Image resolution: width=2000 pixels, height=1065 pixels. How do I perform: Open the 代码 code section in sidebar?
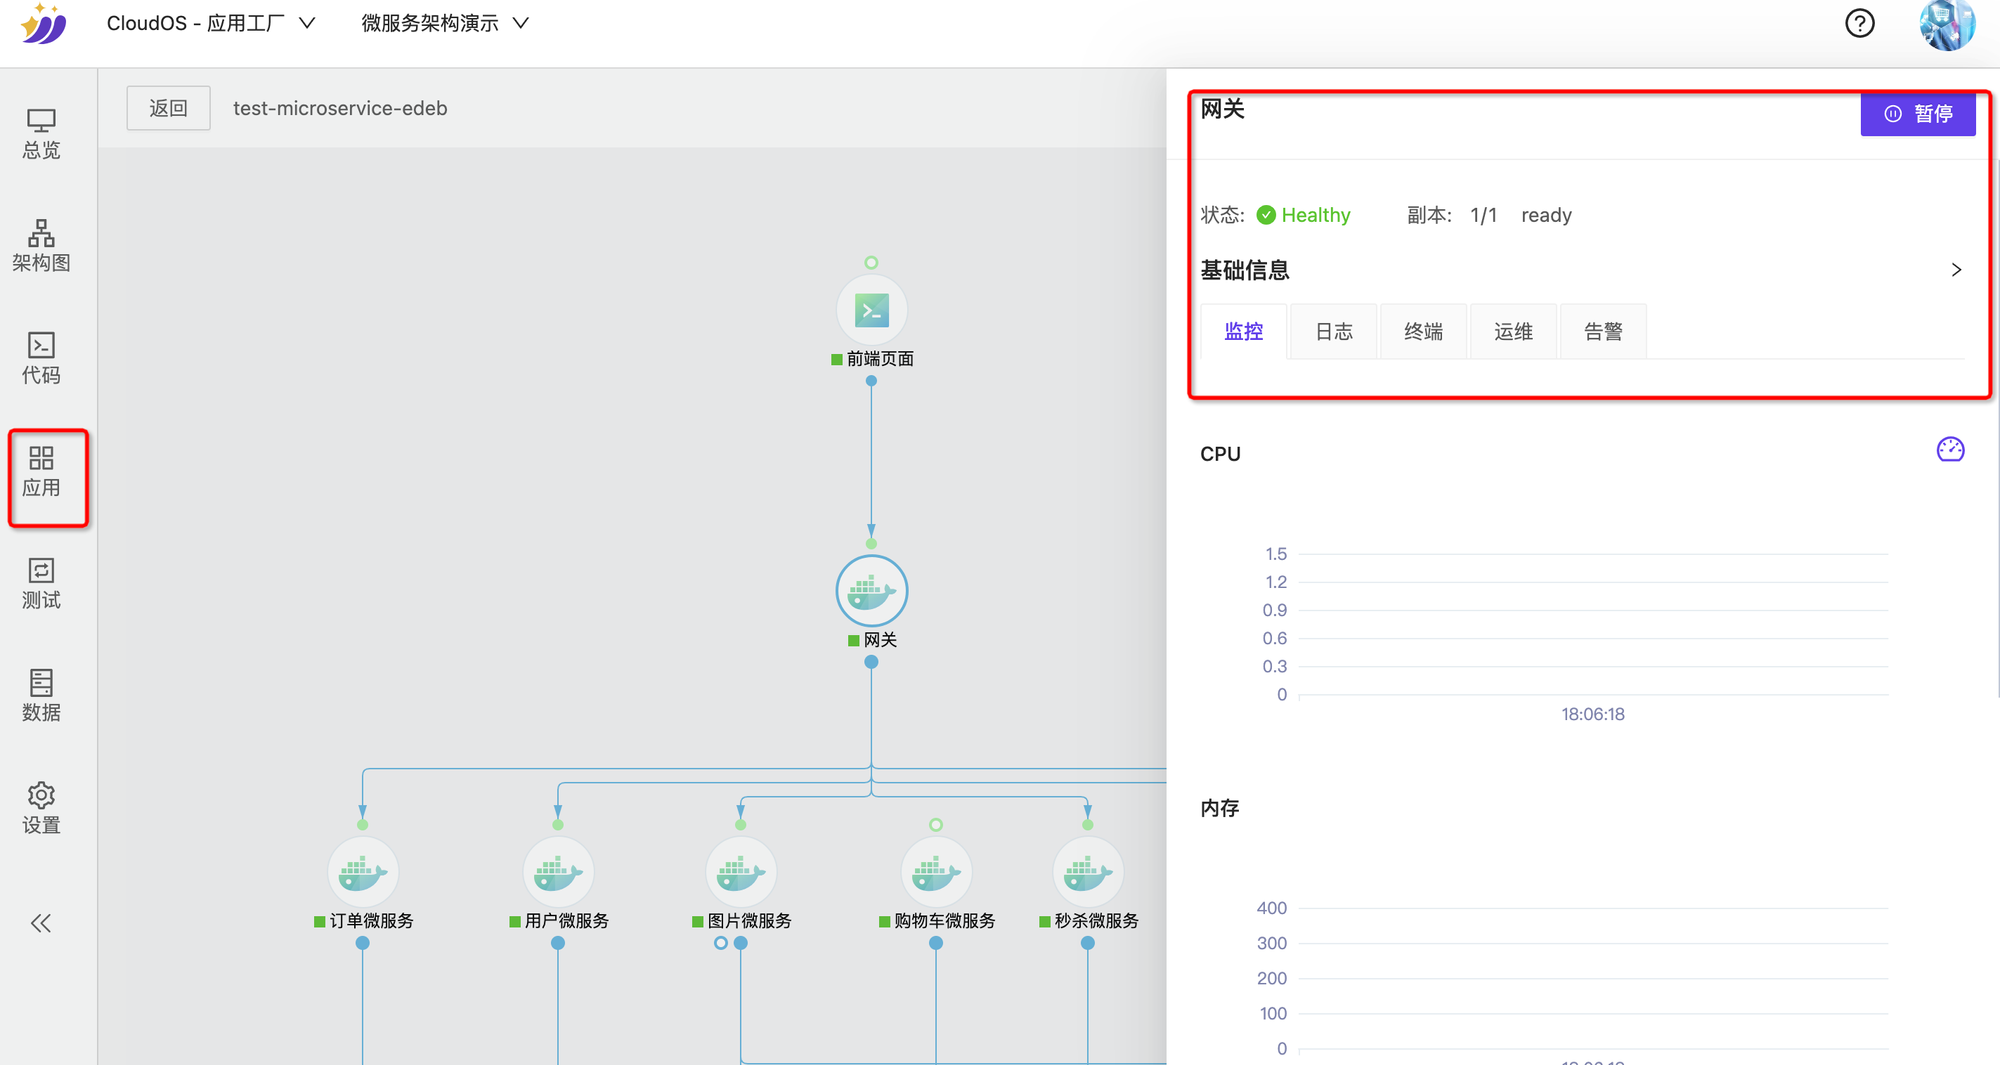pos(40,357)
